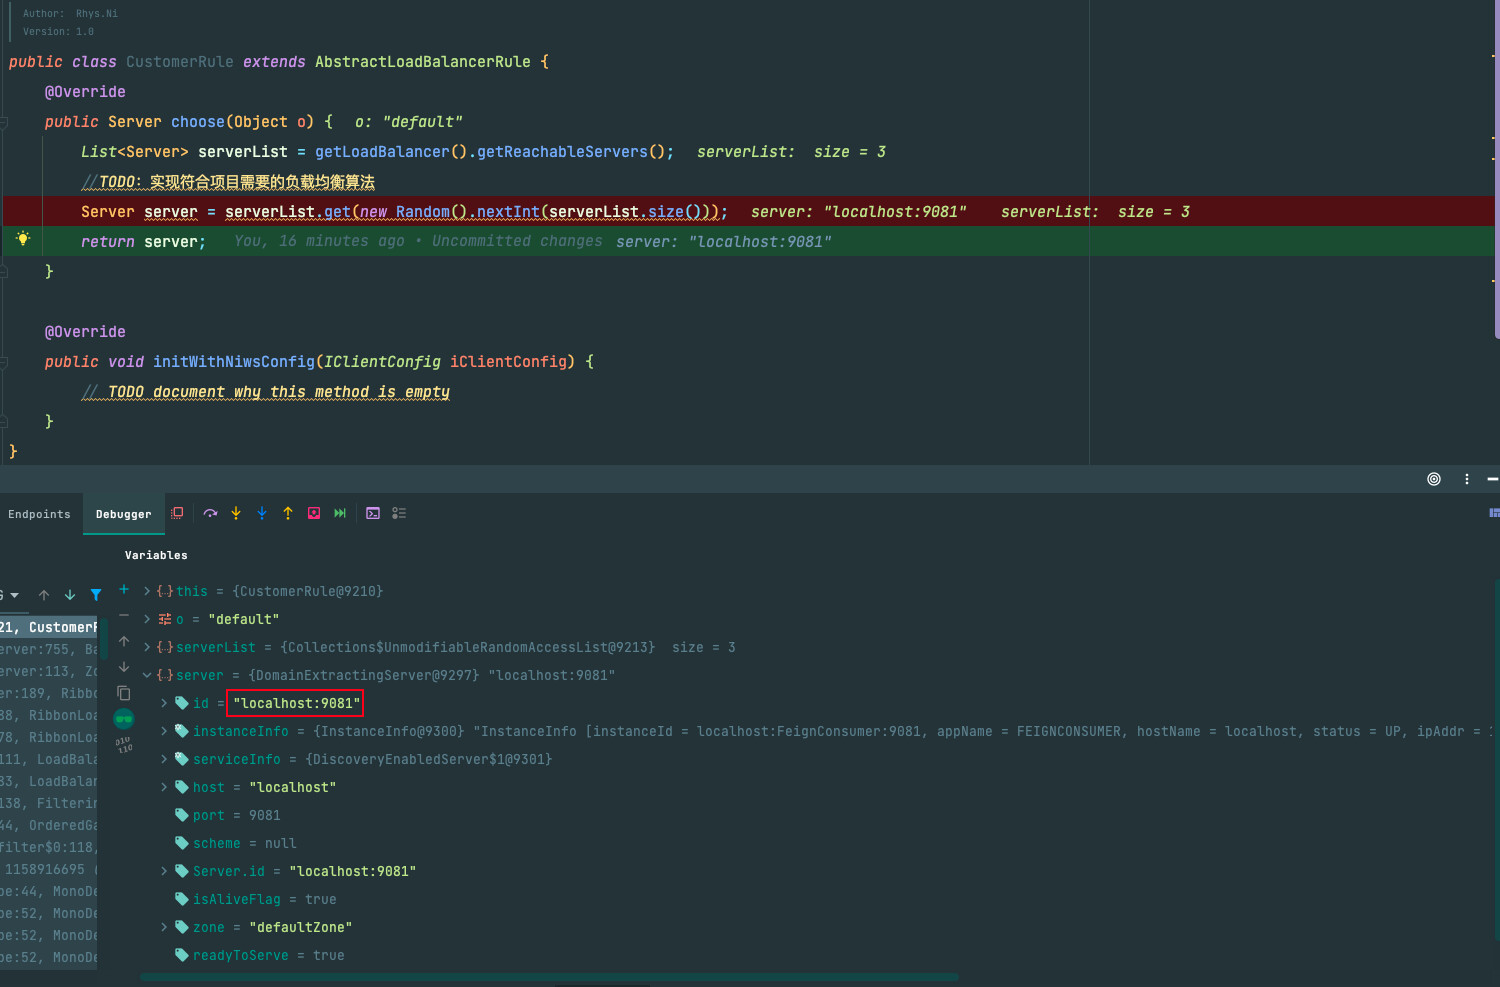Image resolution: width=1500 pixels, height=987 pixels.
Task: Click the lightbulb intention icon in gutter
Action: point(23,239)
